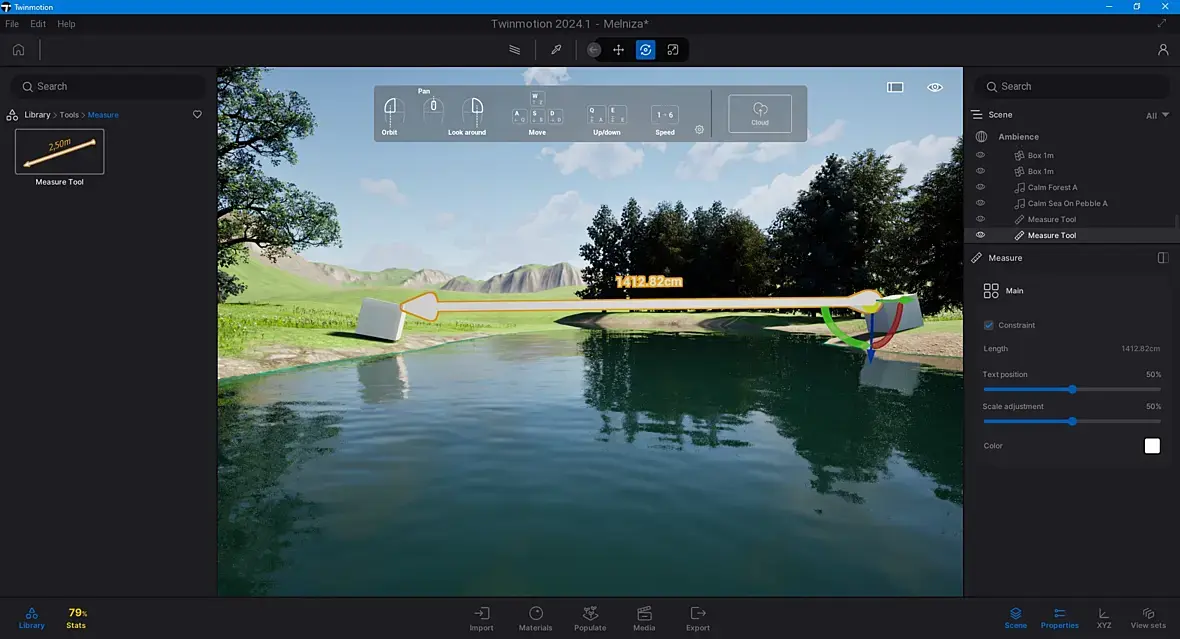This screenshot has height=639, width=1180.
Task: Toggle the Scene panel tab
Action: coord(1015,619)
